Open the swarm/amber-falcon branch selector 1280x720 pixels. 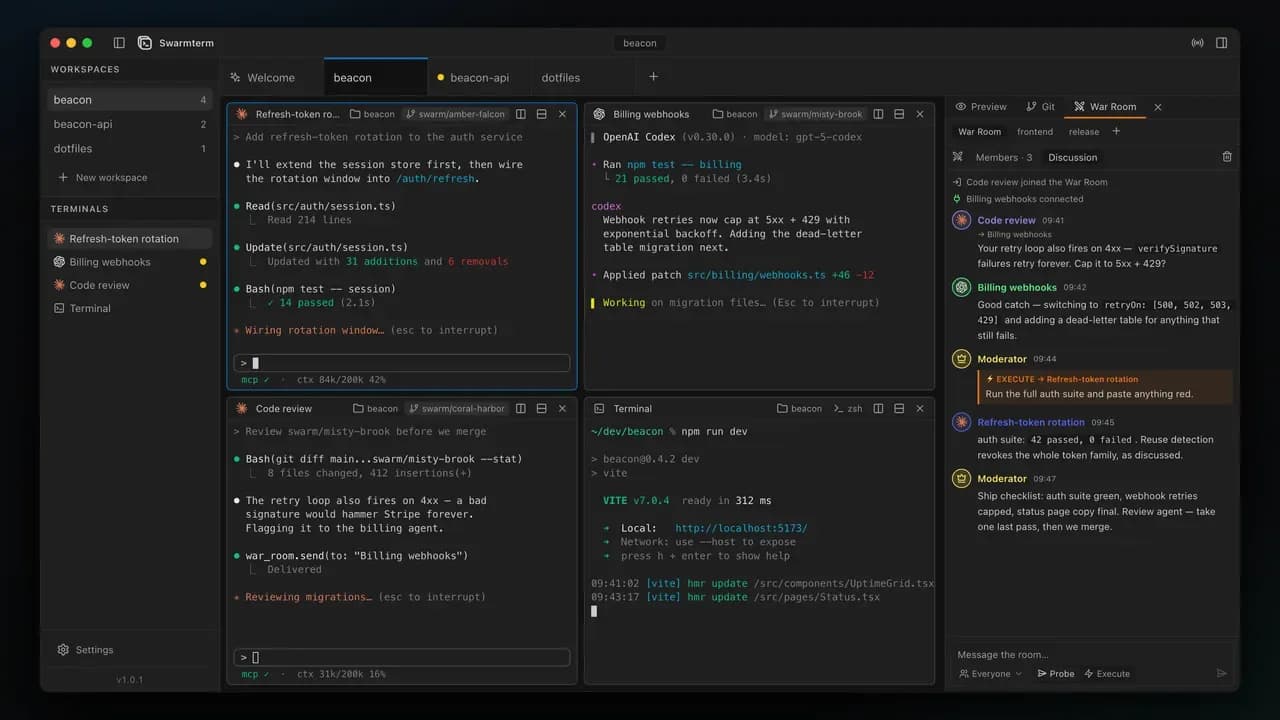[456, 114]
